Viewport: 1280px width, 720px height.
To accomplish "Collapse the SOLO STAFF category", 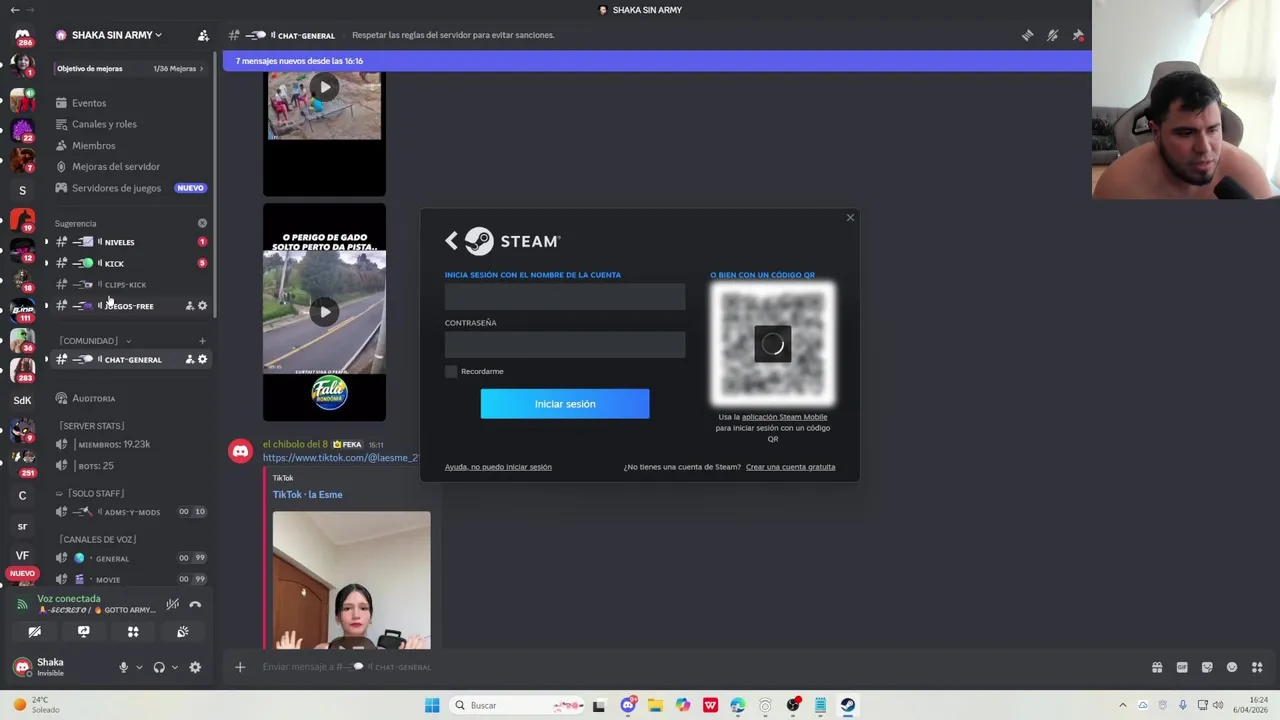I will click(90, 493).
